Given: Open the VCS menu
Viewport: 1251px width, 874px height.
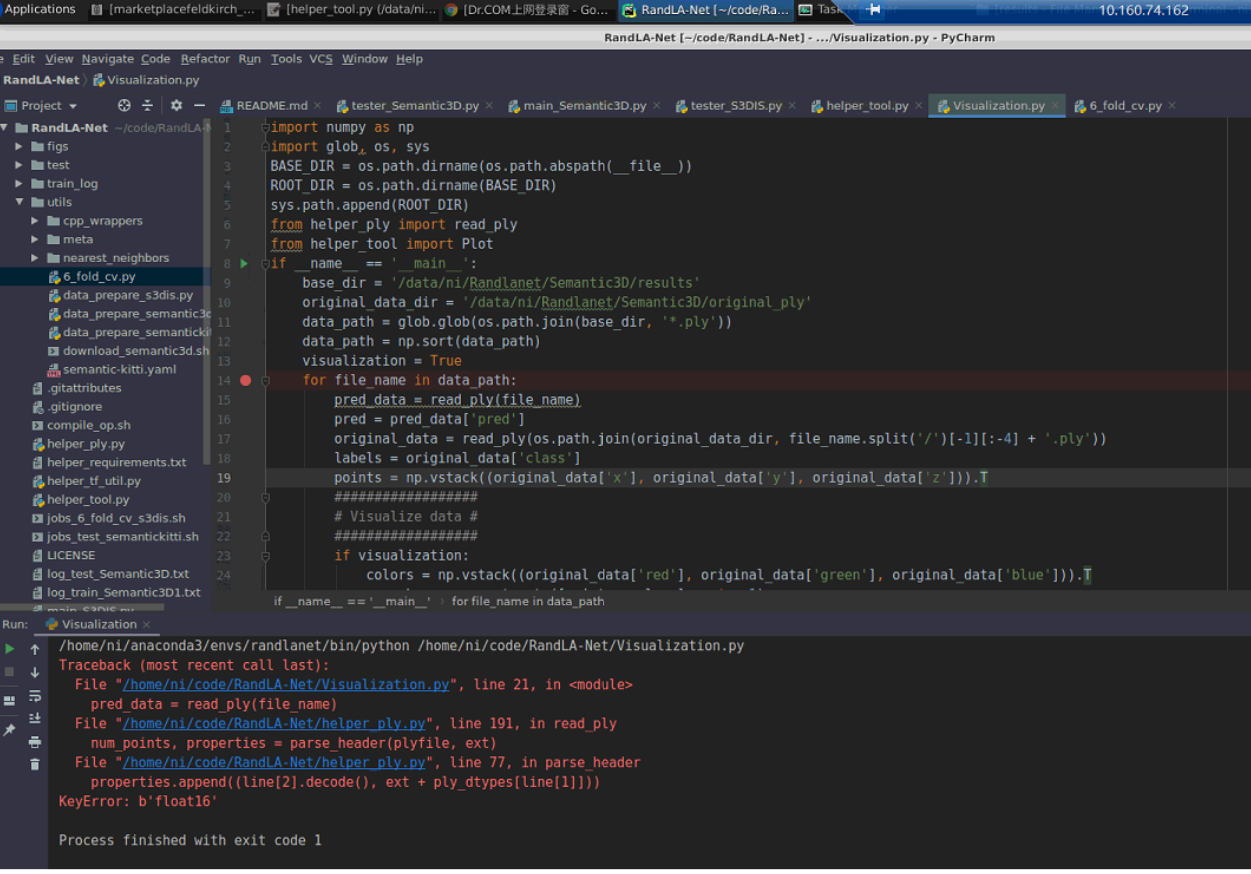Looking at the screenshot, I should click(320, 59).
